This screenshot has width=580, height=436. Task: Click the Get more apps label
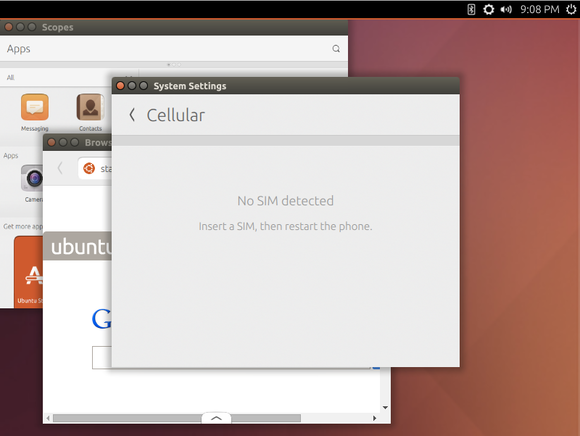coord(23,226)
